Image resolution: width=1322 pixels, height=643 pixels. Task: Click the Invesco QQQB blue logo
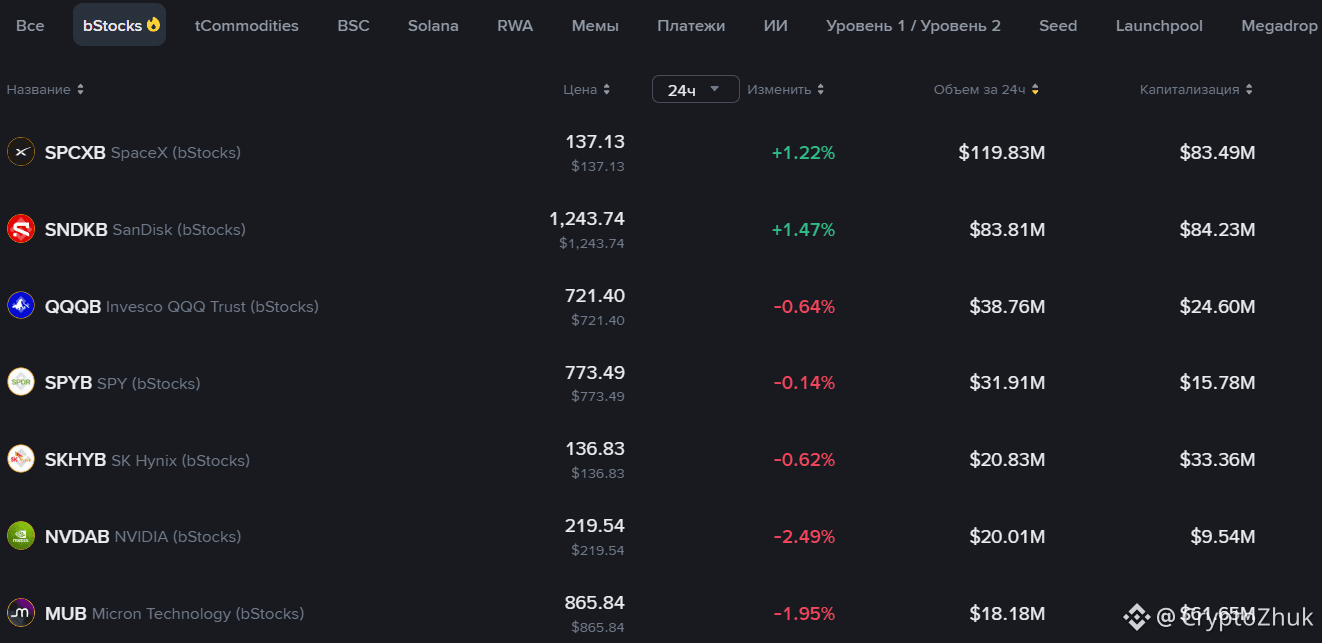point(21,306)
